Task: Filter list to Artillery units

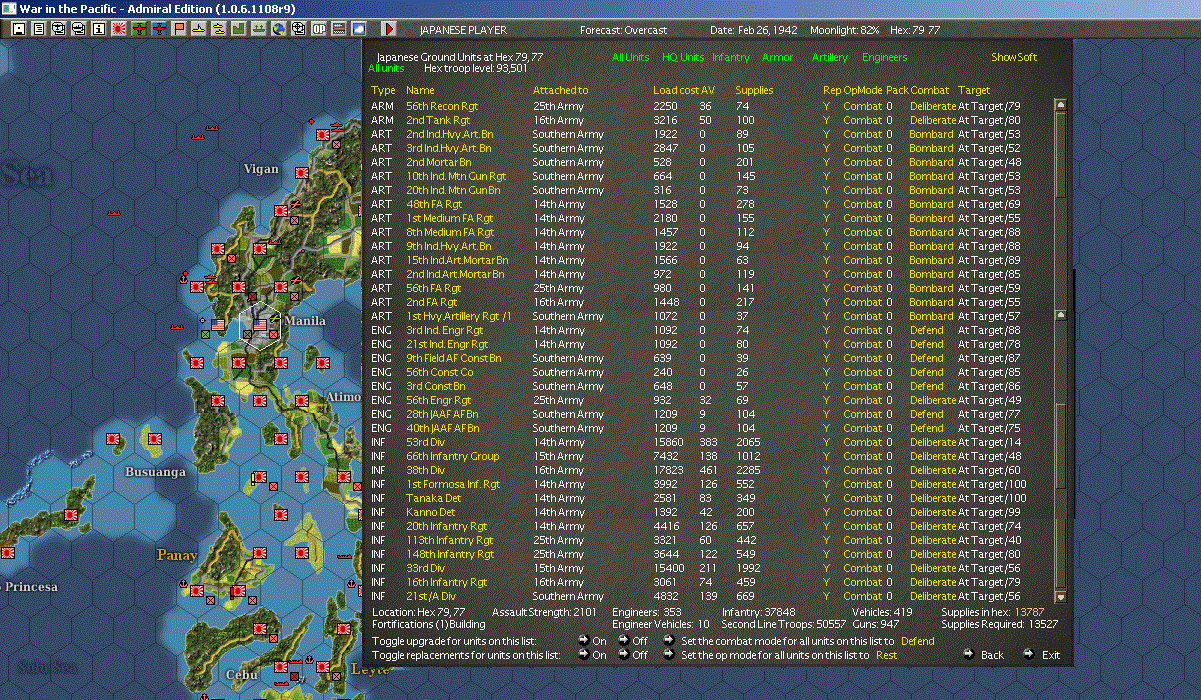Action: point(830,57)
